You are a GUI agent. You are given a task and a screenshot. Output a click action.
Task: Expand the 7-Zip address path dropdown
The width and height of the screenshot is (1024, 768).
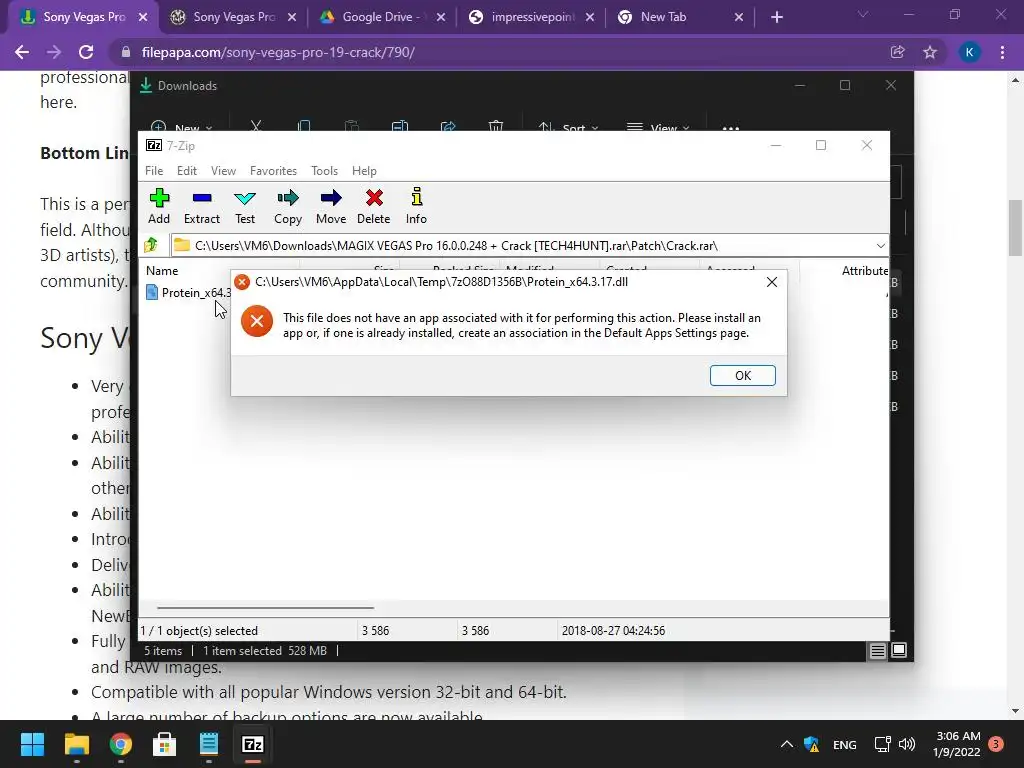[x=880, y=246]
